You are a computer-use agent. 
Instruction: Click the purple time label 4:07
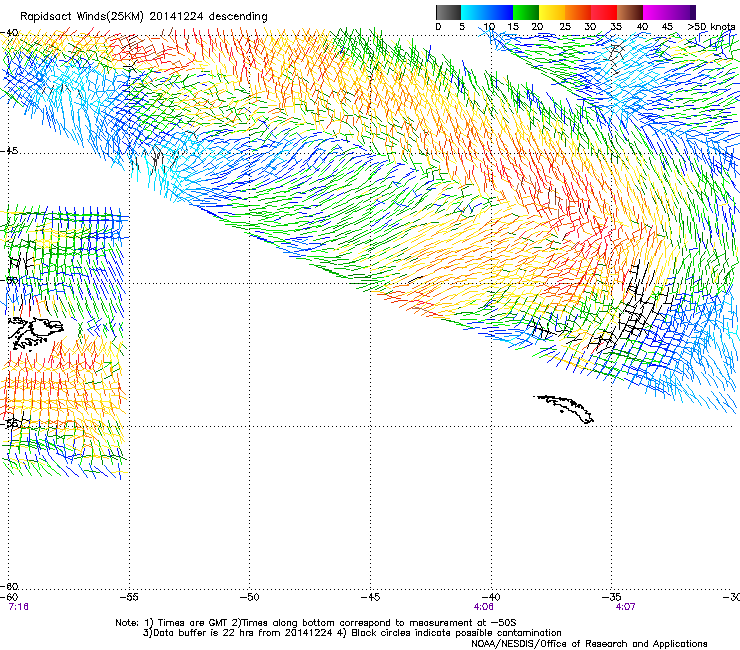point(626,607)
